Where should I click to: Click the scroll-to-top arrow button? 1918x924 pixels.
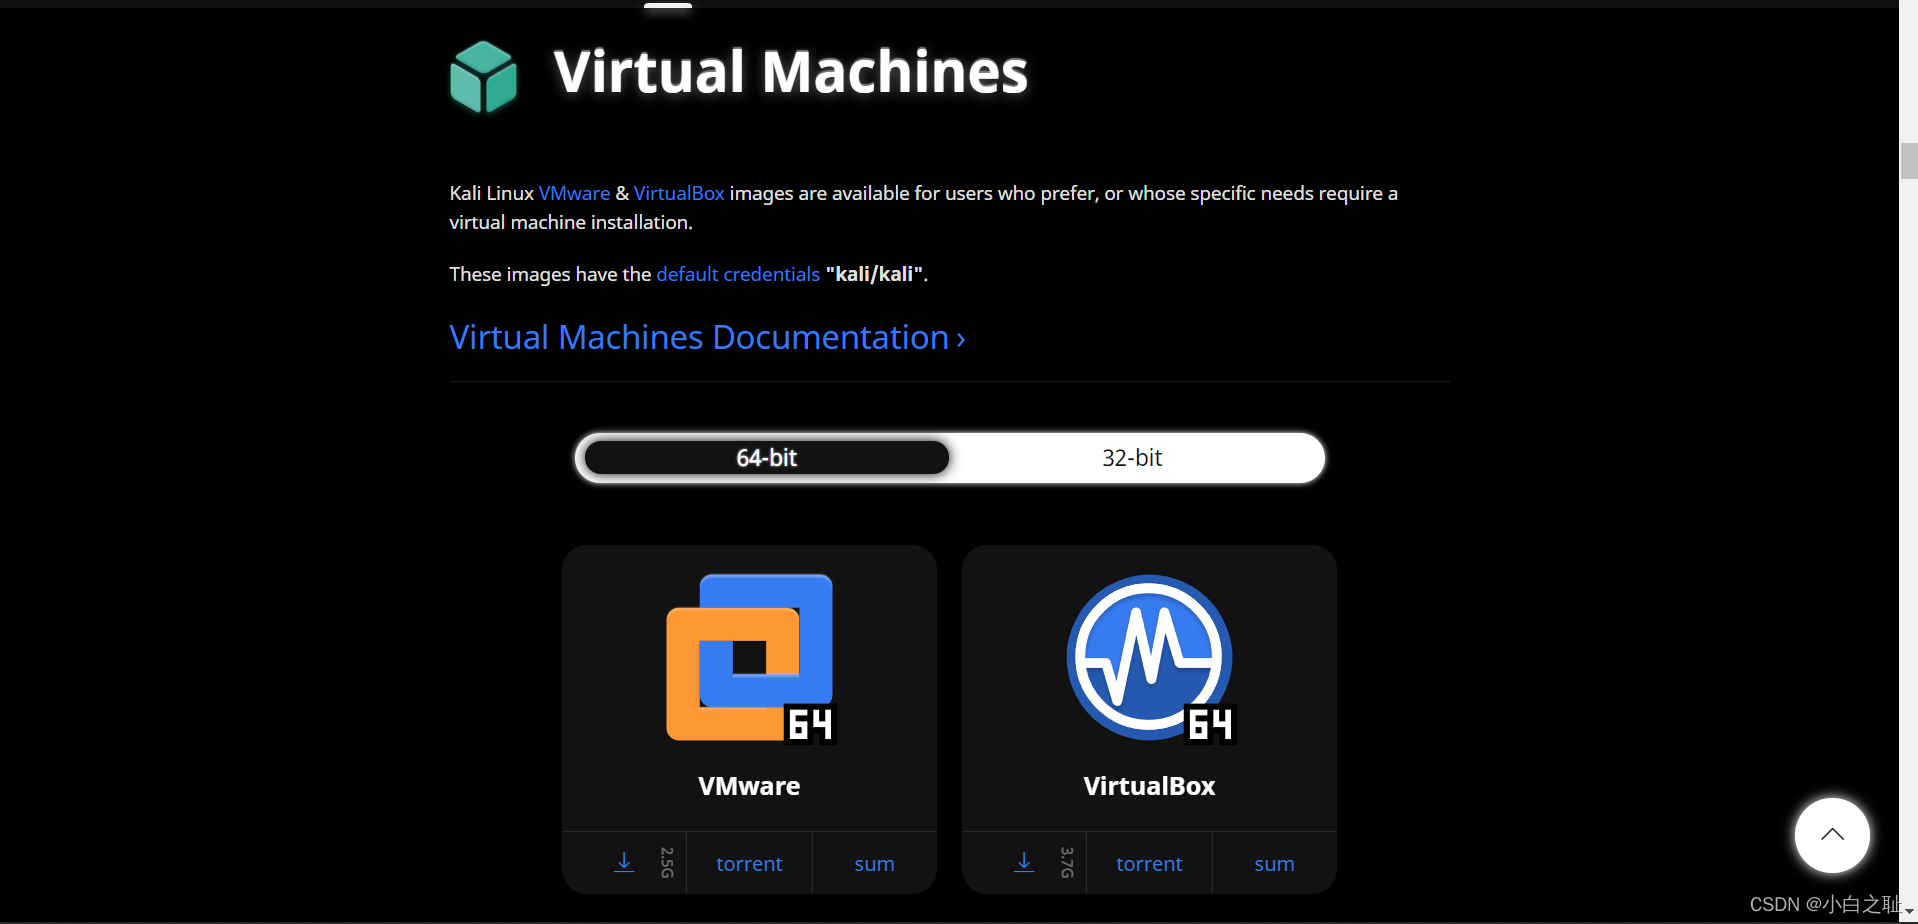click(x=1832, y=835)
